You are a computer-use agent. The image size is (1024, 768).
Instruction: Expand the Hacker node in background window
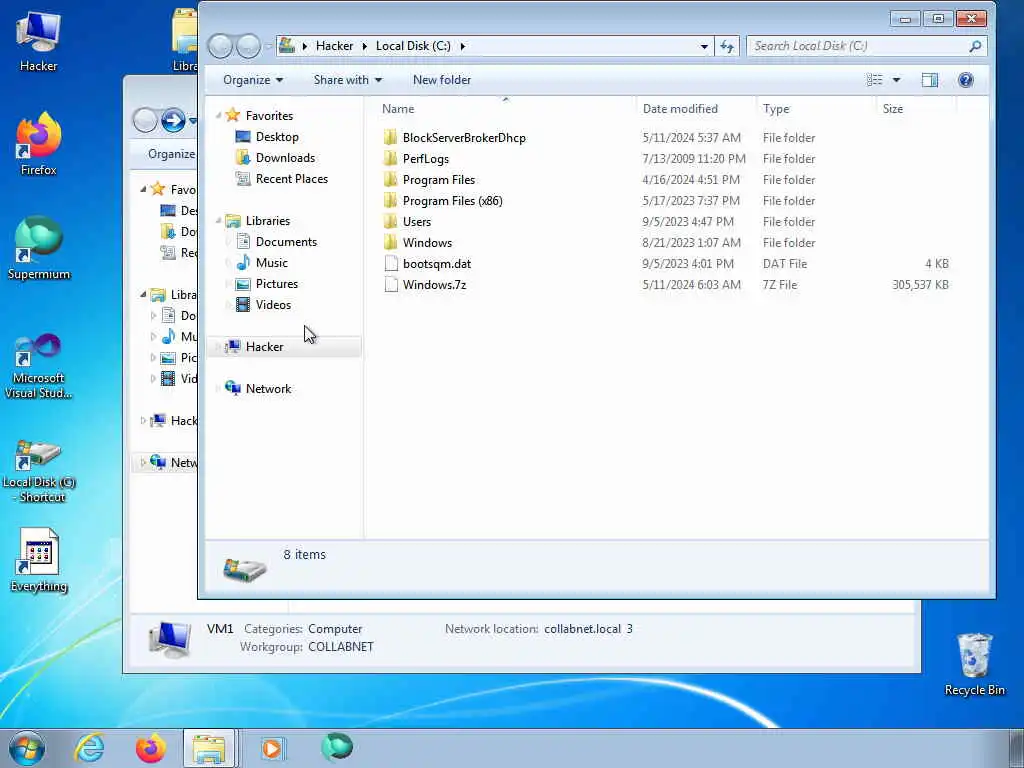click(143, 421)
